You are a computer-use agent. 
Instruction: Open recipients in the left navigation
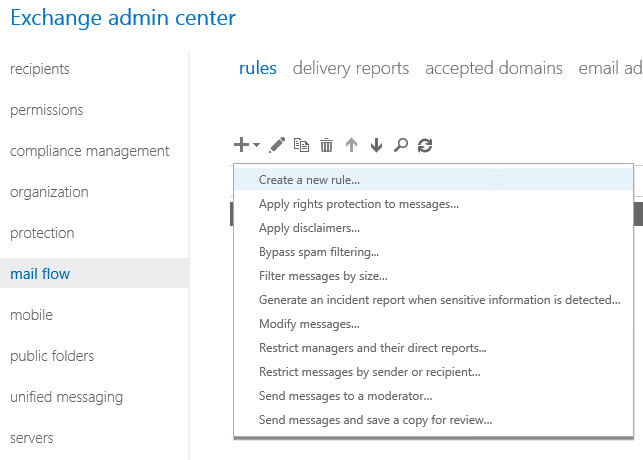tap(39, 69)
